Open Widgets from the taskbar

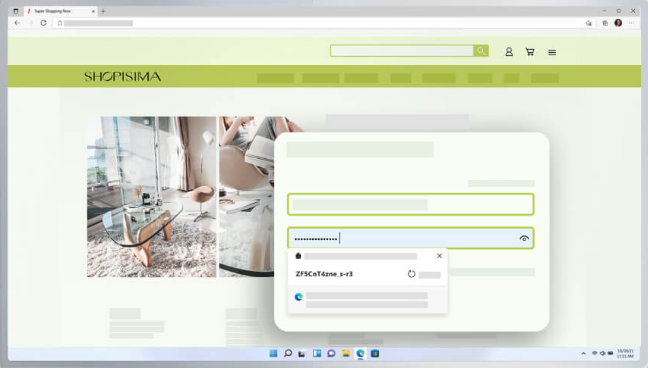(x=317, y=354)
